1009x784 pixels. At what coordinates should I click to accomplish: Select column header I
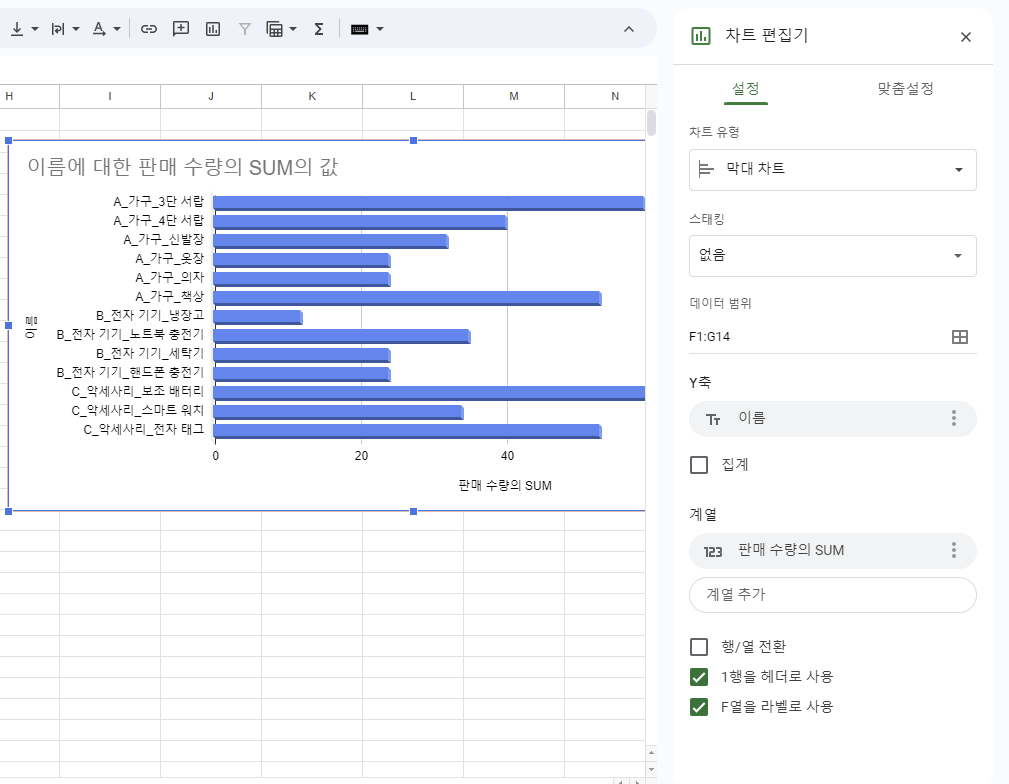click(x=110, y=97)
